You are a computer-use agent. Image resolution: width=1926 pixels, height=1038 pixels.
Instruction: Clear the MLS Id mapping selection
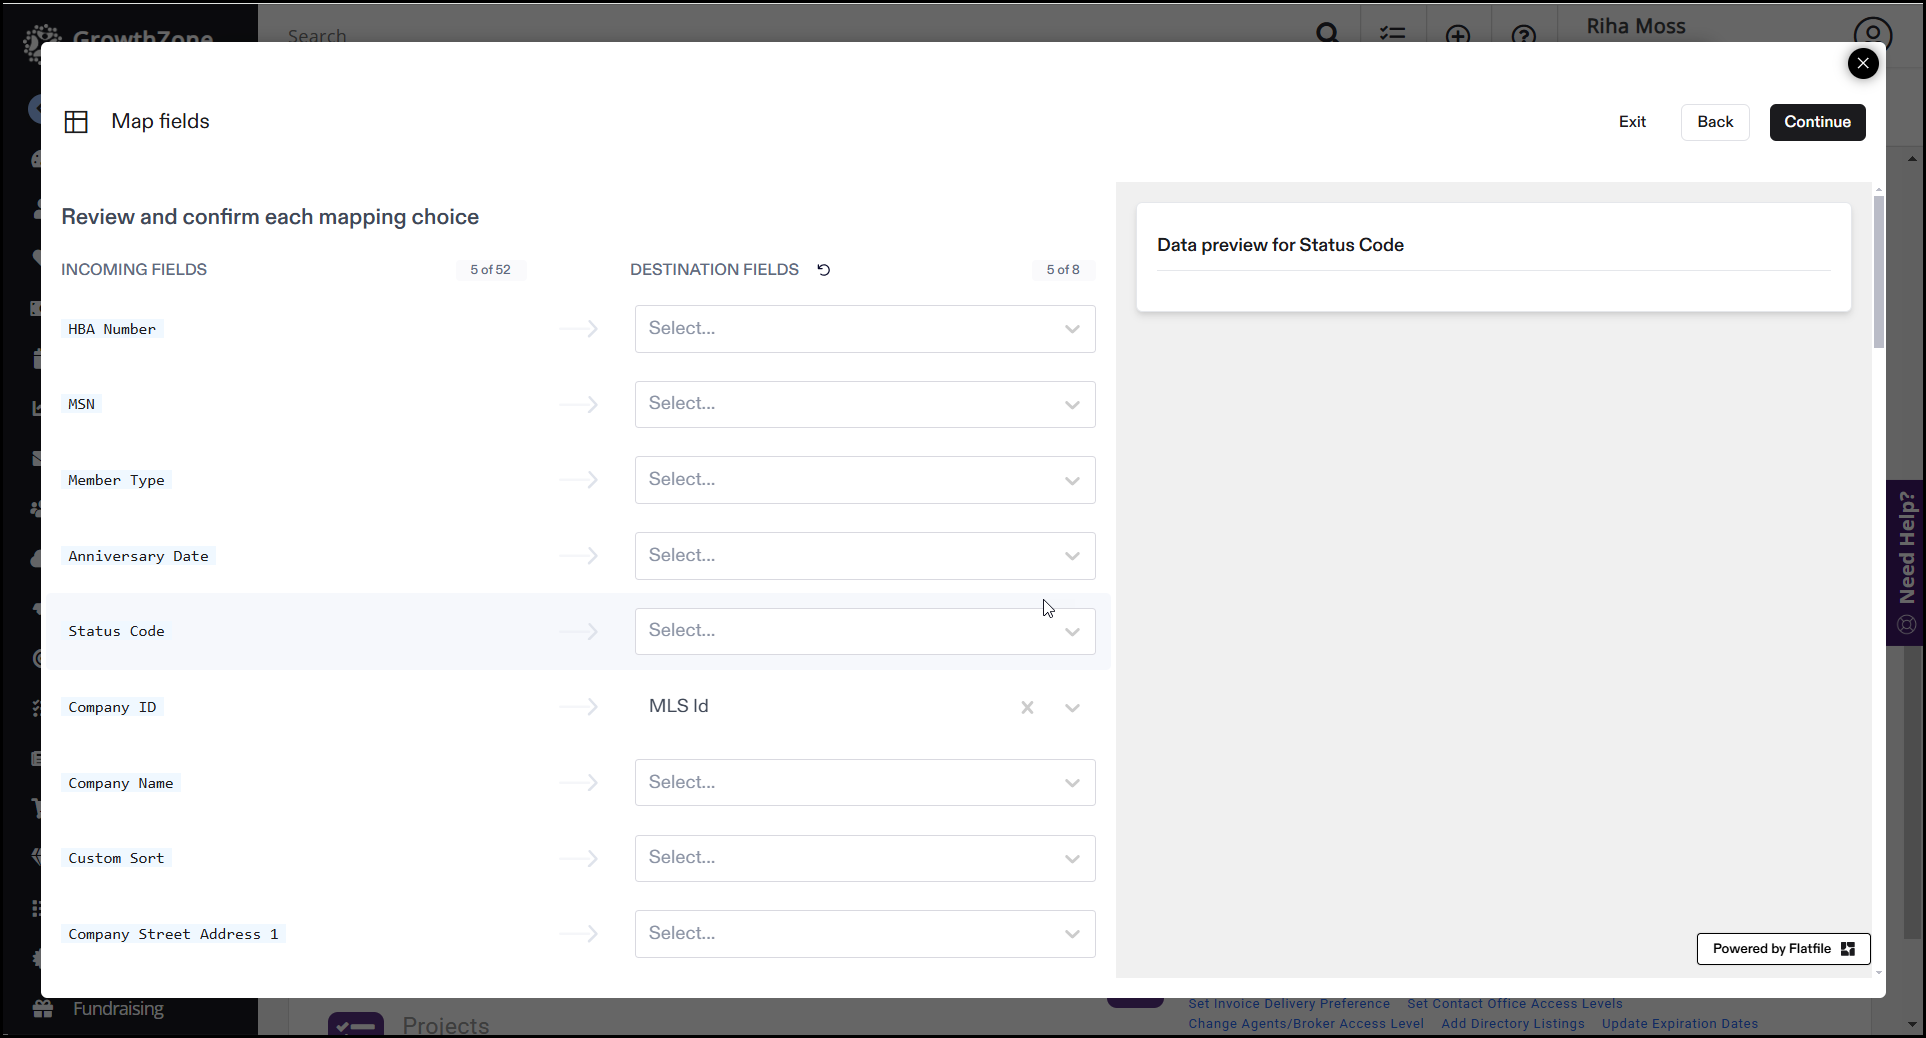click(1027, 708)
